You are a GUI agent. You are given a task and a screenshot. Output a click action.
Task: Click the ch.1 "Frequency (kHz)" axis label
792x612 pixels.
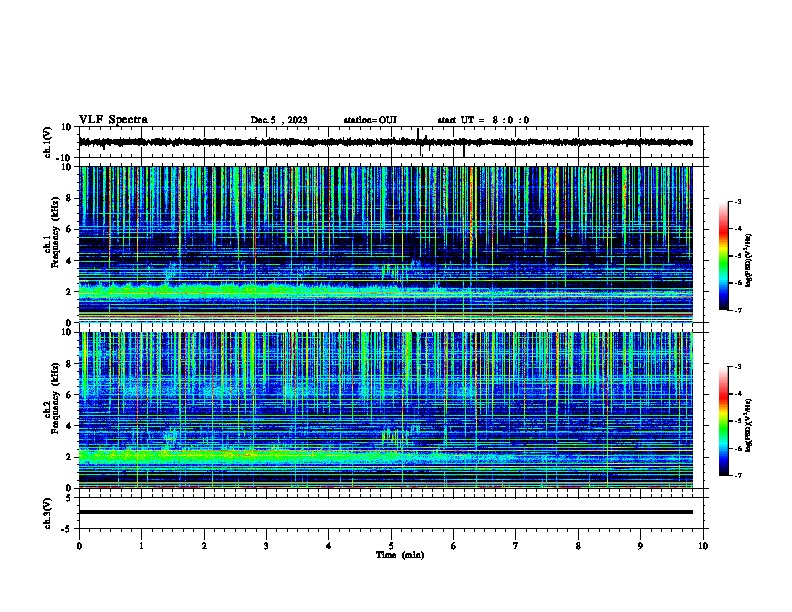[55, 232]
